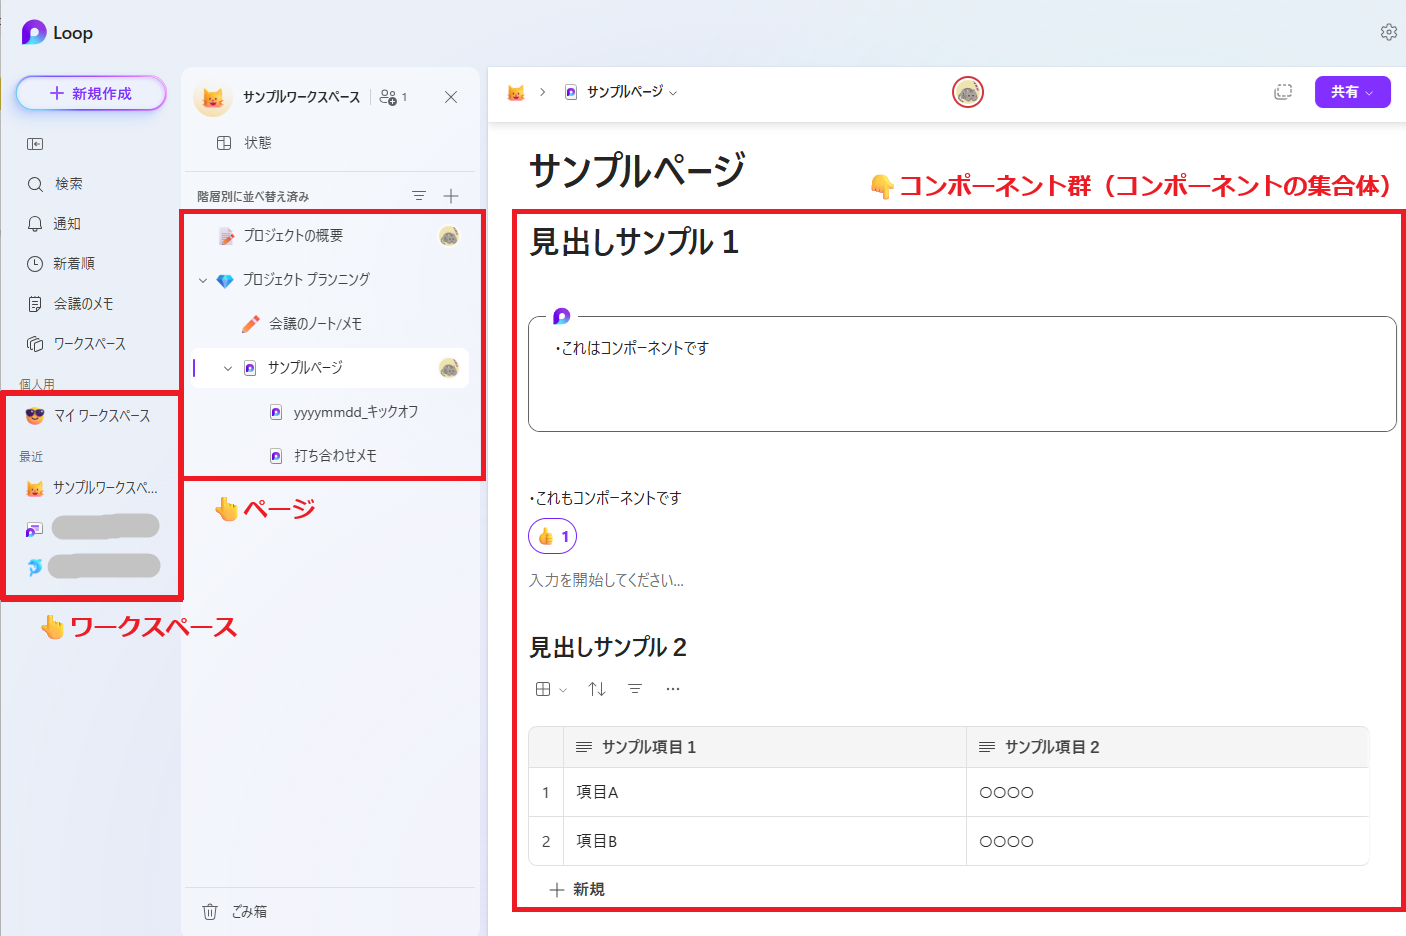Collapse the プロジェクト プランニング tree item
1406x936 pixels.
click(202, 279)
